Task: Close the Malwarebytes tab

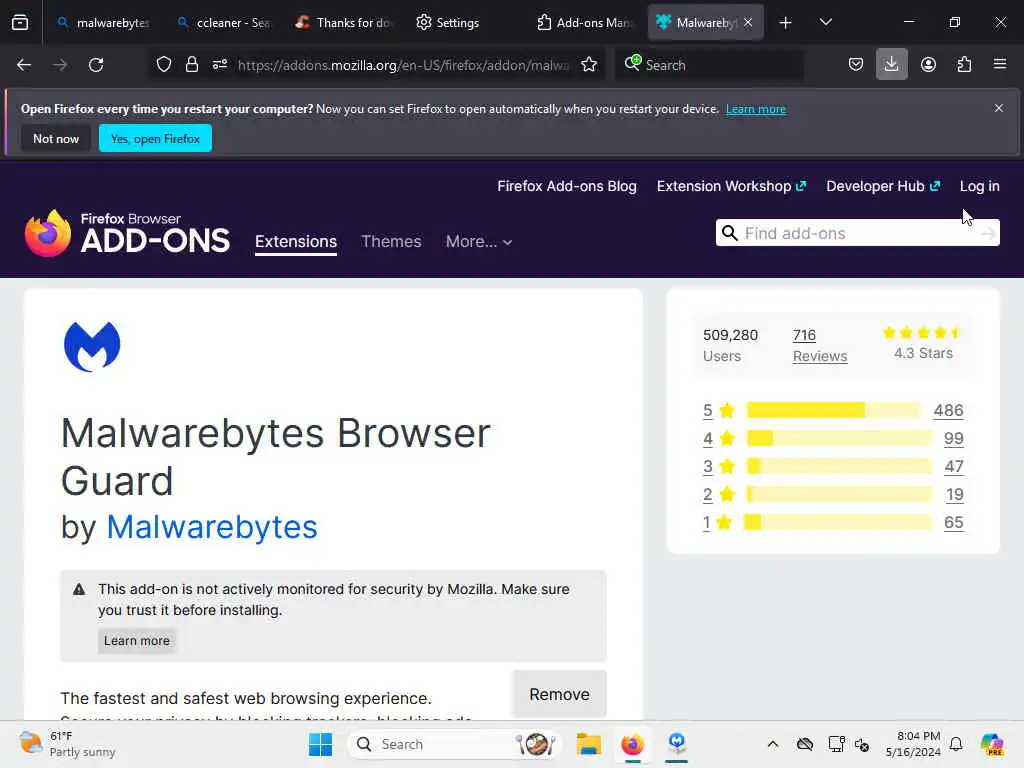Action: click(748, 22)
